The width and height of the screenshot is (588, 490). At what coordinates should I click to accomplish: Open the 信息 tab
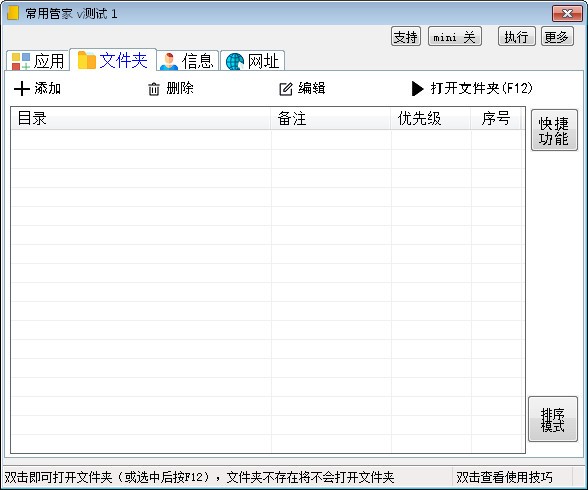188,61
